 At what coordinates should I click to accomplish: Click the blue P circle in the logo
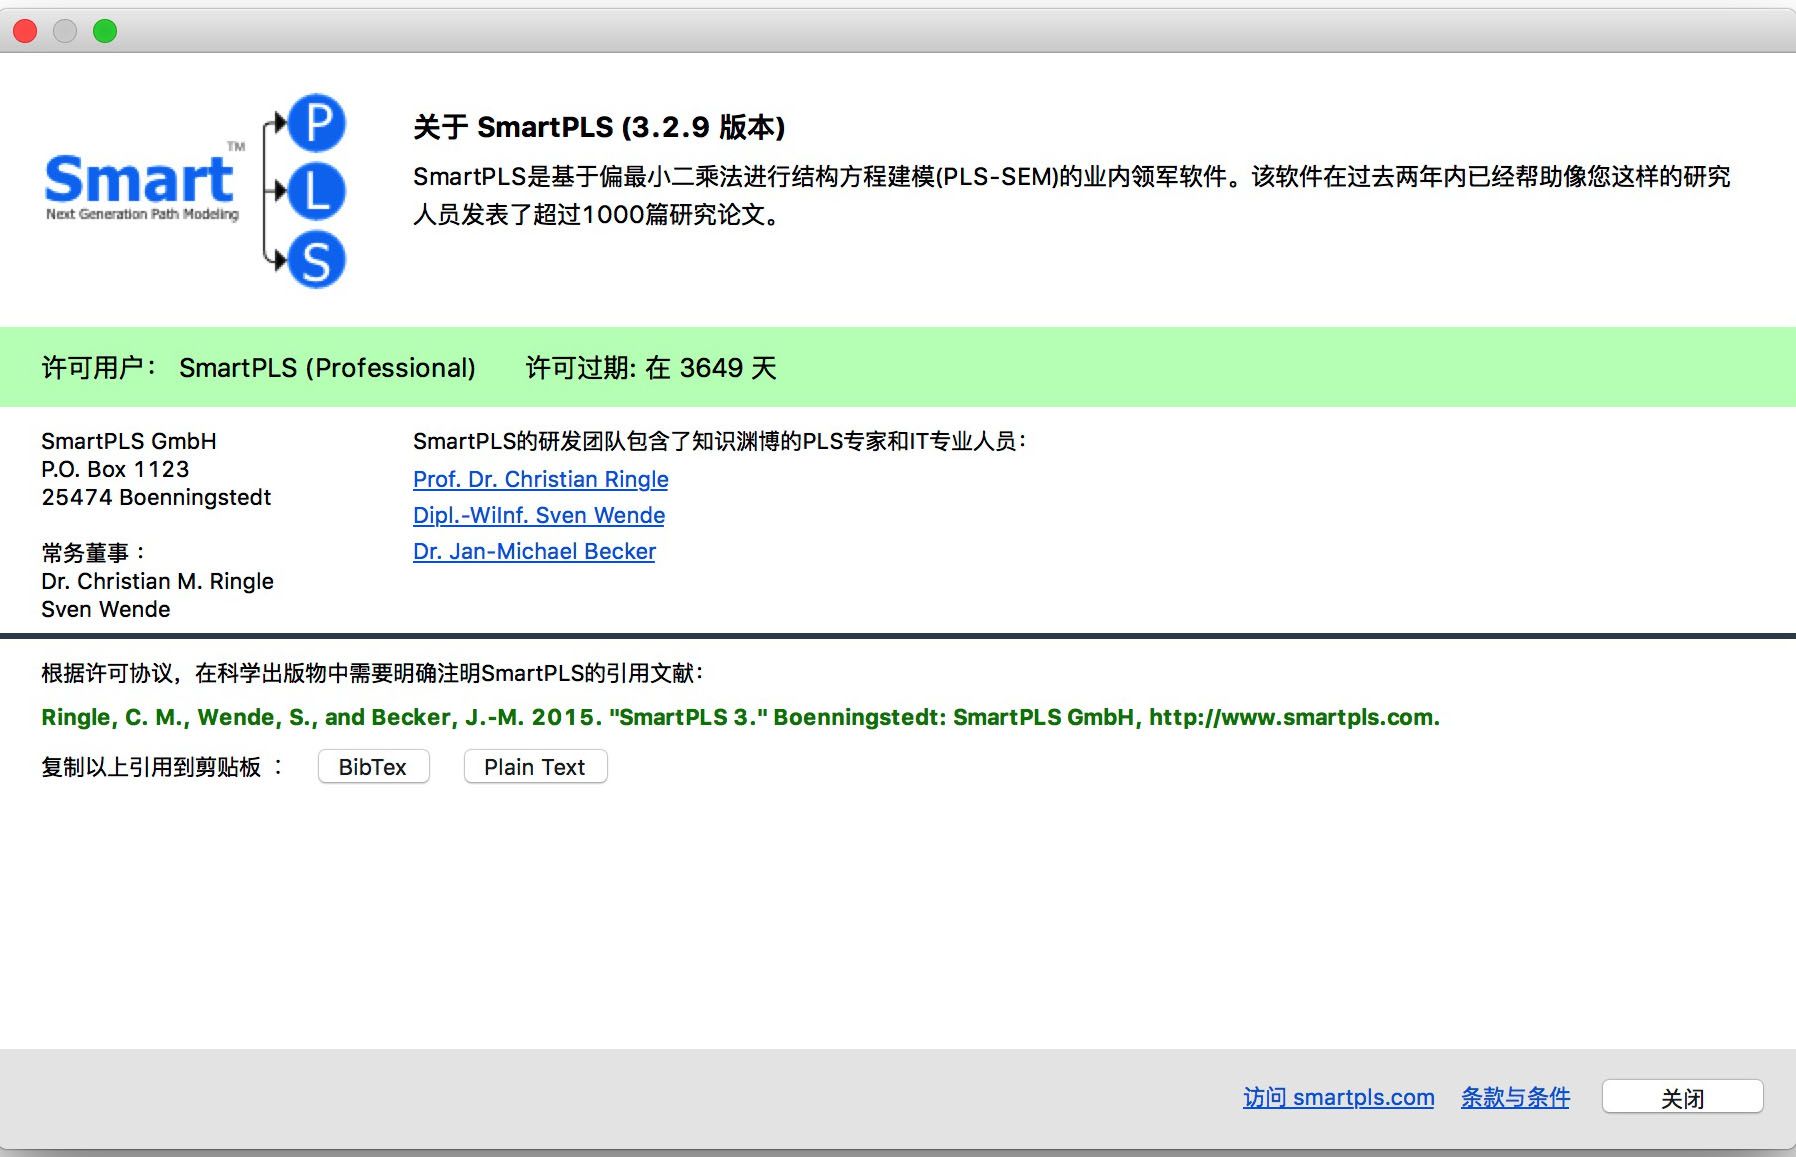click(x=317, y=123)
